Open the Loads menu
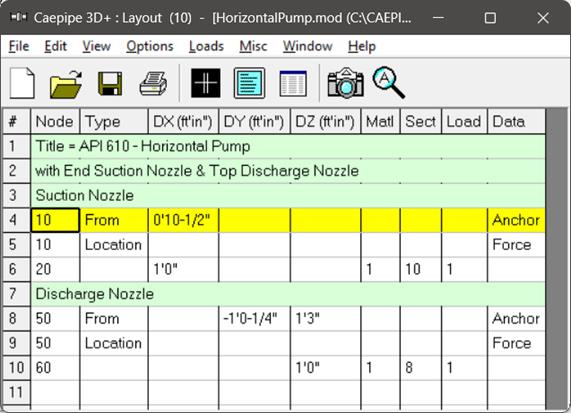 tap(206, 46)
